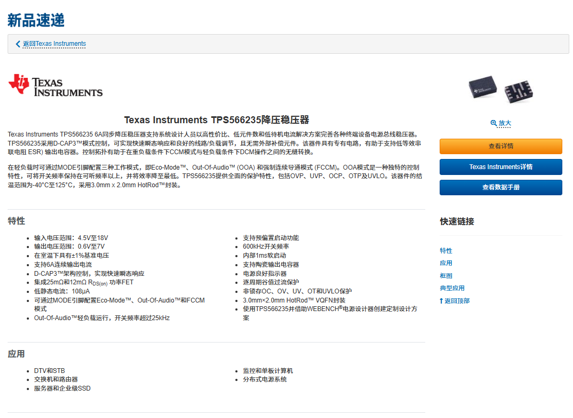Select the 输入电压范围：4.5V至18V bullet

pos(71,238)
